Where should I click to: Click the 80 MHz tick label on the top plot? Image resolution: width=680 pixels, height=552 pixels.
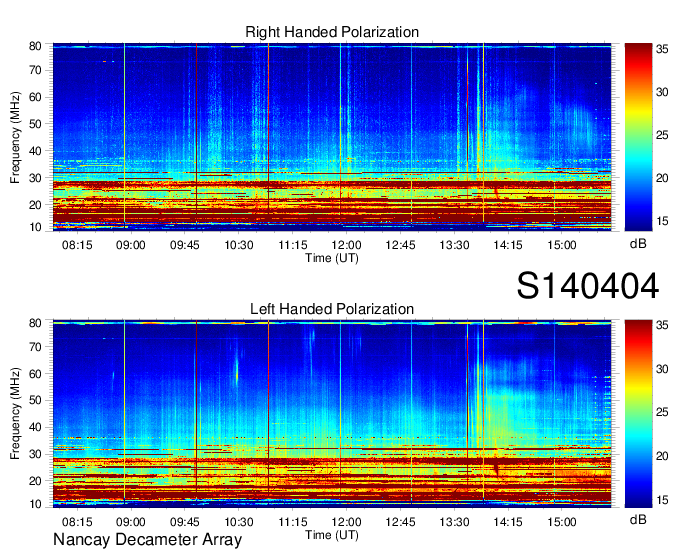(x=35, y=46)
